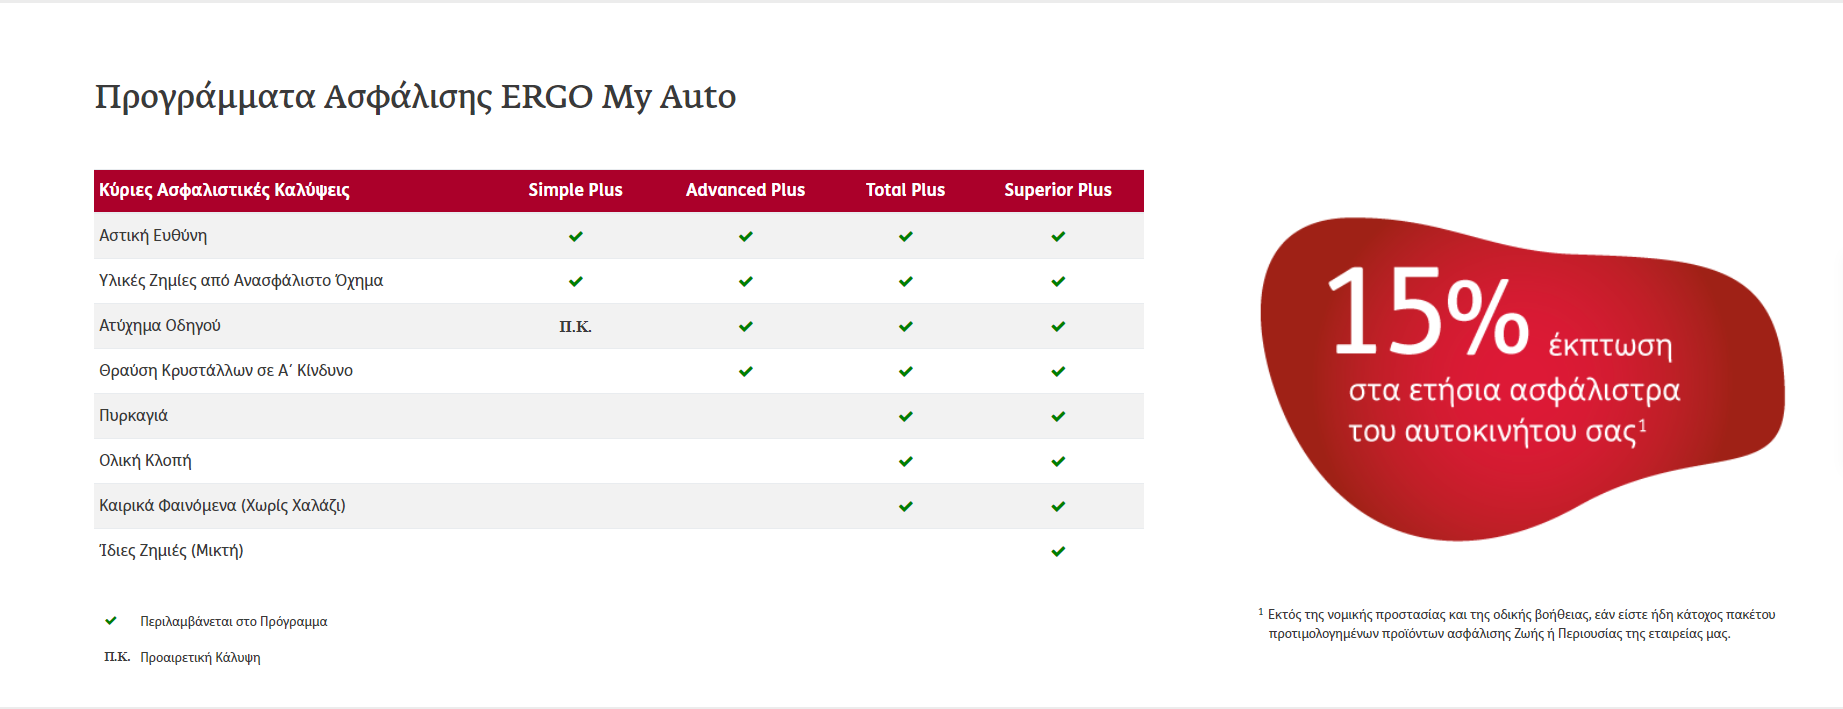Click the Advanced Plus checkmark for Ατύχημα Οδηγού
The width and height of the screenshot is (1843, 709).
pos(746,327)
